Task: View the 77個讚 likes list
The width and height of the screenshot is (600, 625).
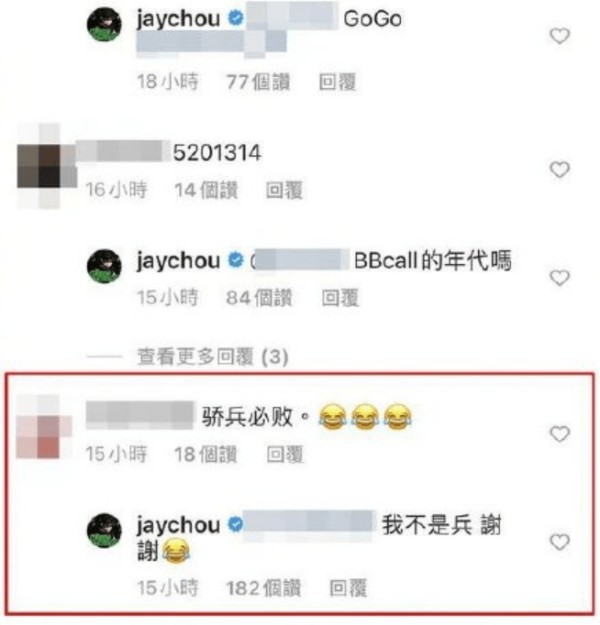Action: point(258,83)
